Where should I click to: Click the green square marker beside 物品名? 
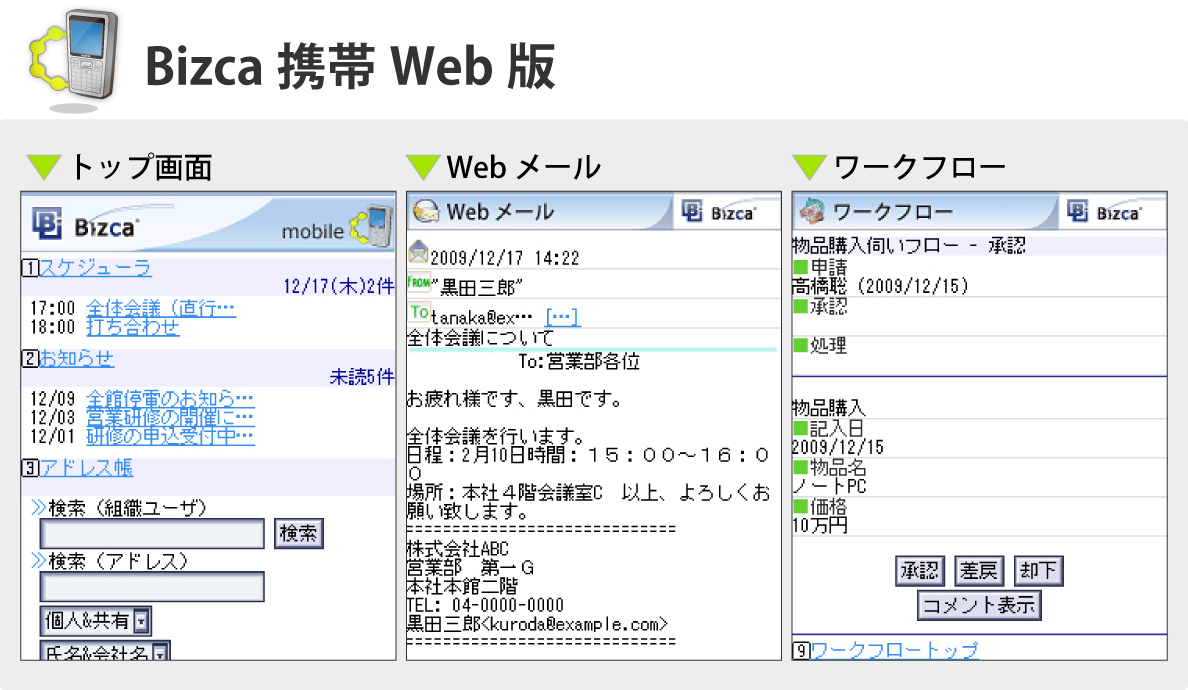800,467
